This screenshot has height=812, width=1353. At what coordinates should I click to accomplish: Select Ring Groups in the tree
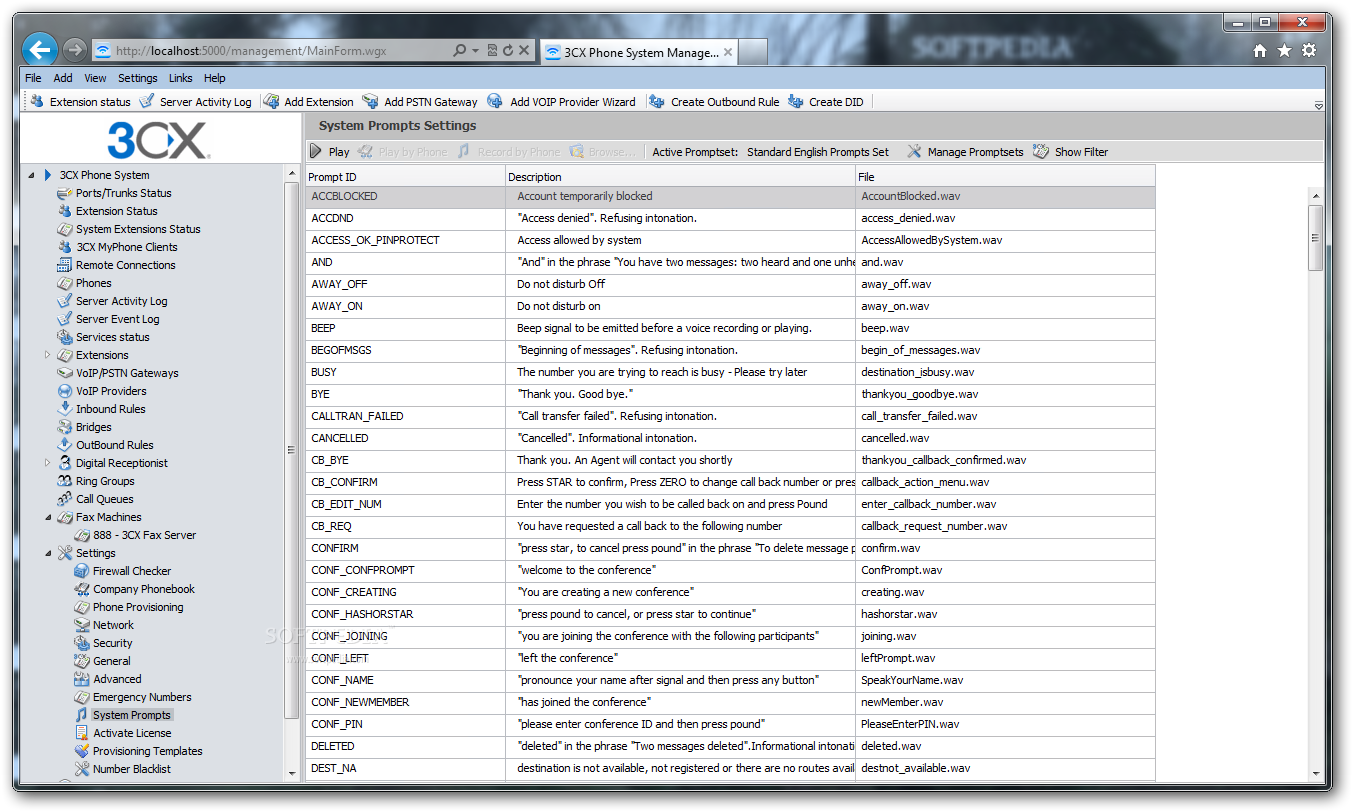coord(104,481)
